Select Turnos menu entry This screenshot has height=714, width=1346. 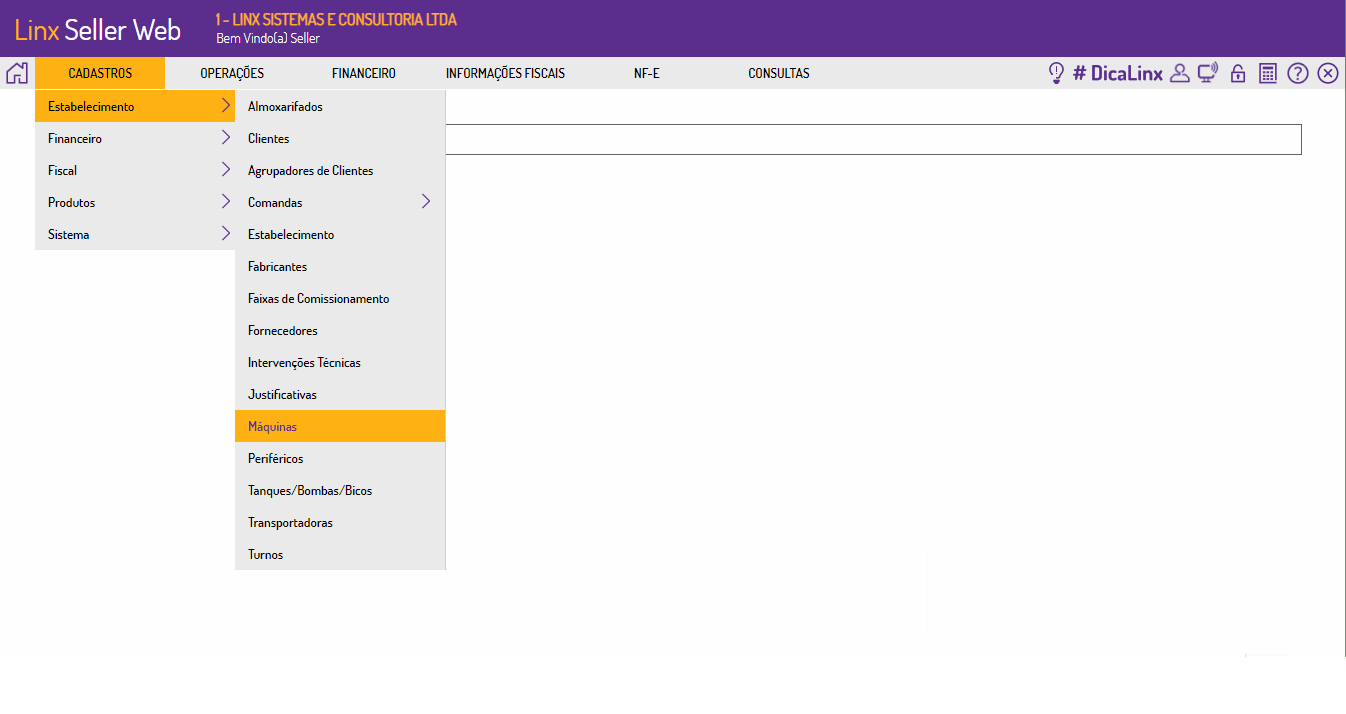click(x=340, y=554)
